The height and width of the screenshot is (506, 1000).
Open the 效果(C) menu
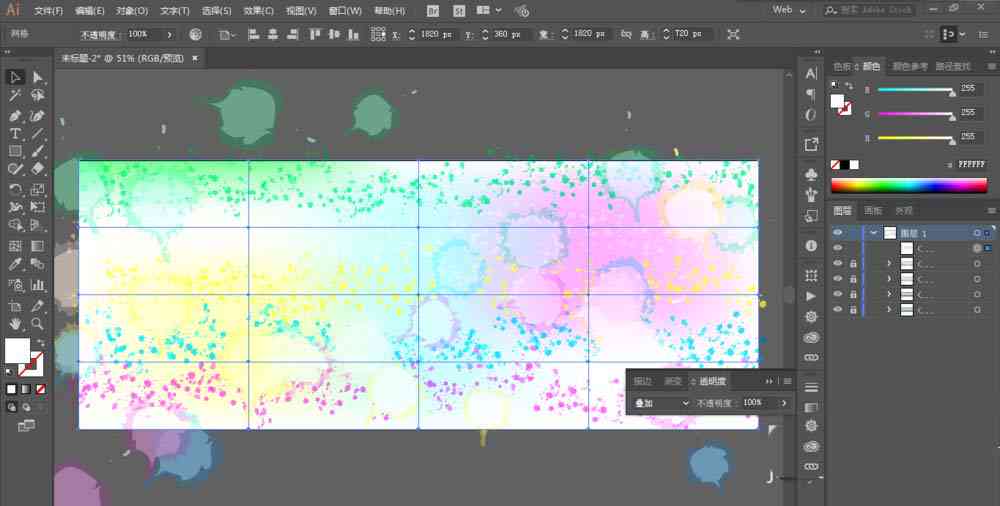pyautogui.click(x=258, y=11)
